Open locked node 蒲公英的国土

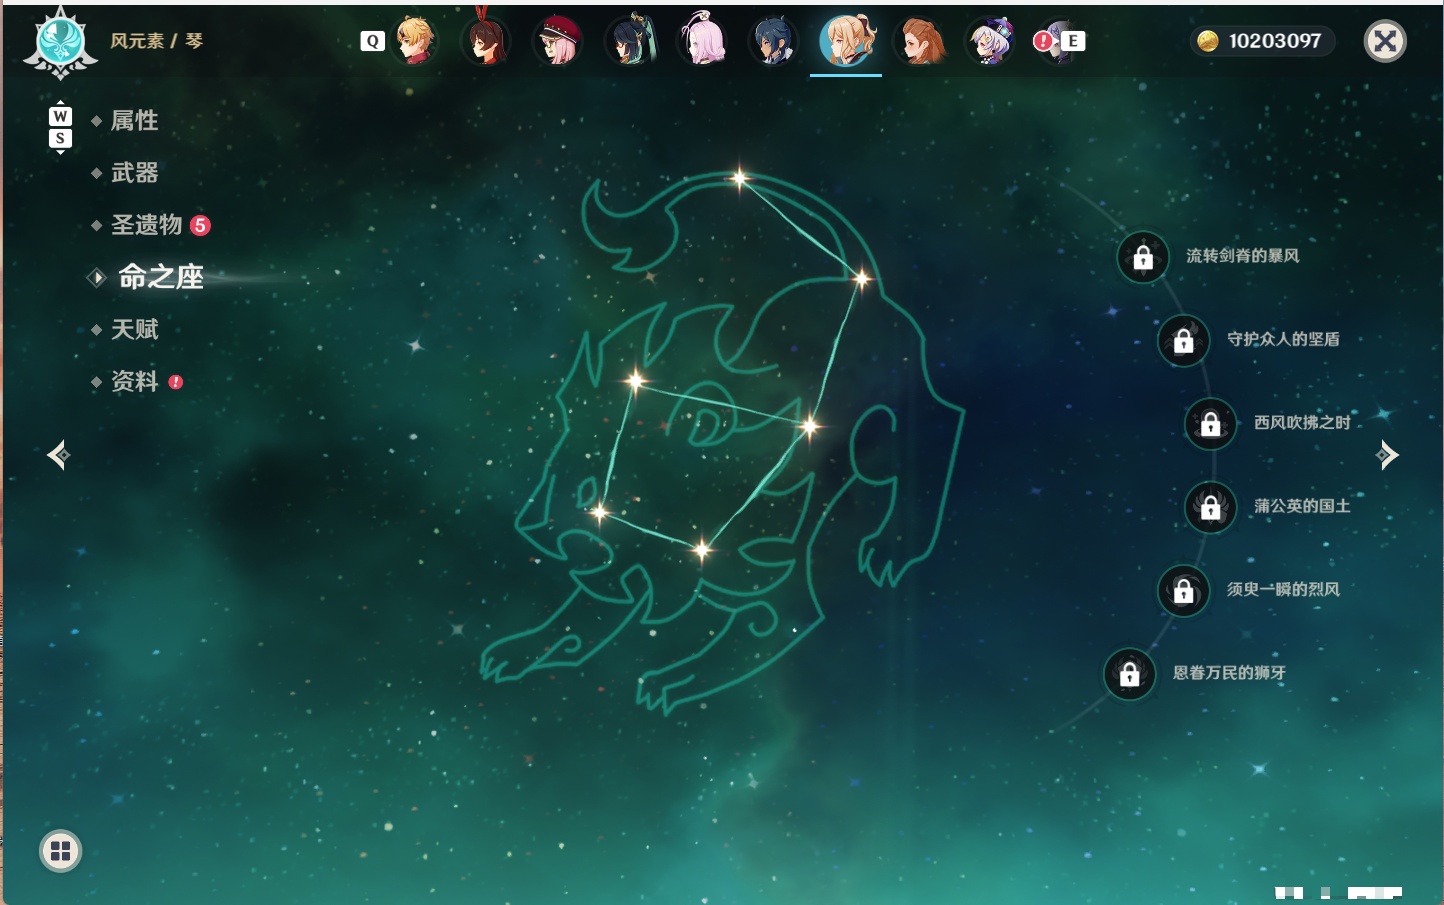[1211, 507]
